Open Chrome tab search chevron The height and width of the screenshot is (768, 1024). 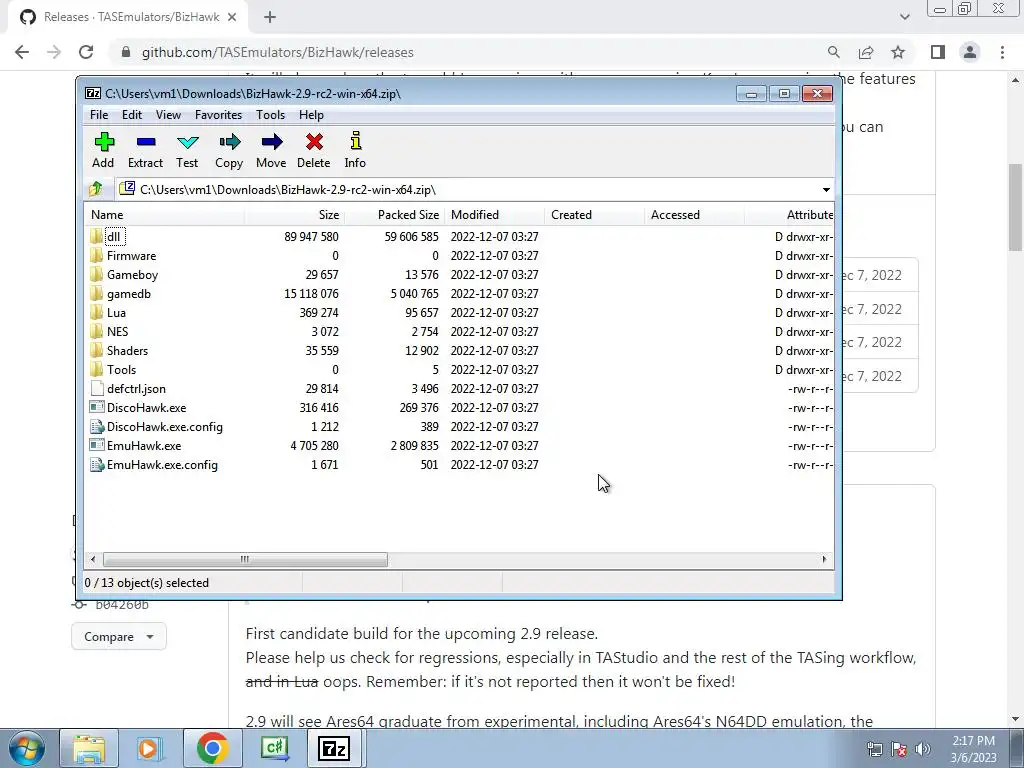point(904,18)
